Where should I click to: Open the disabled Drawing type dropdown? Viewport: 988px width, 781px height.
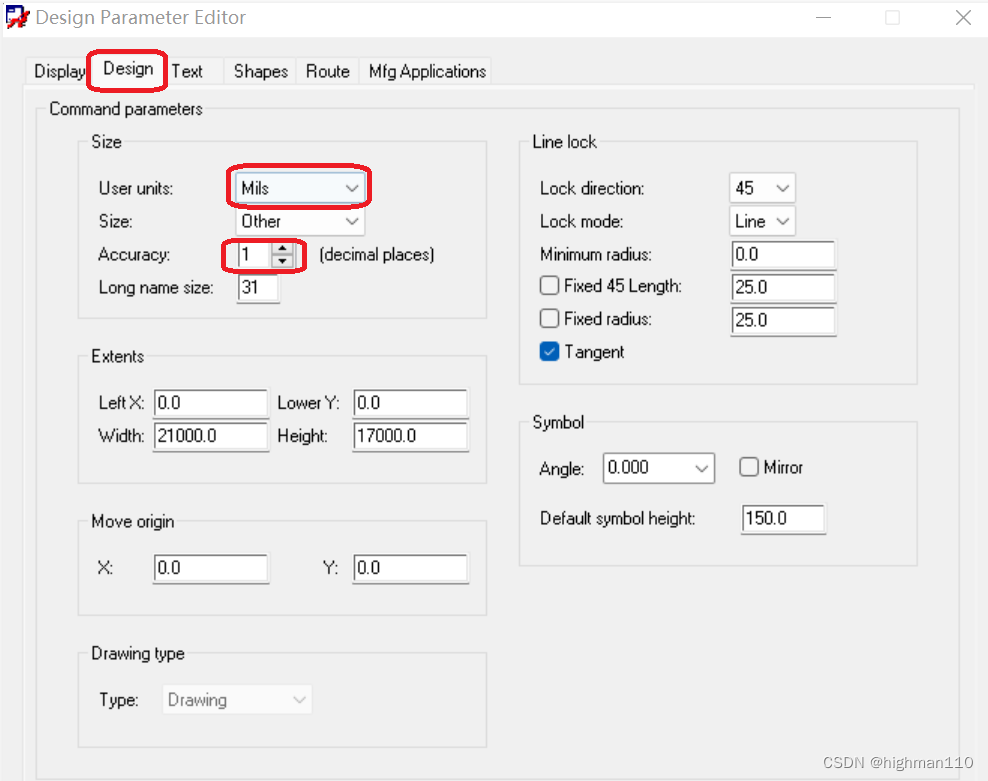237,700
